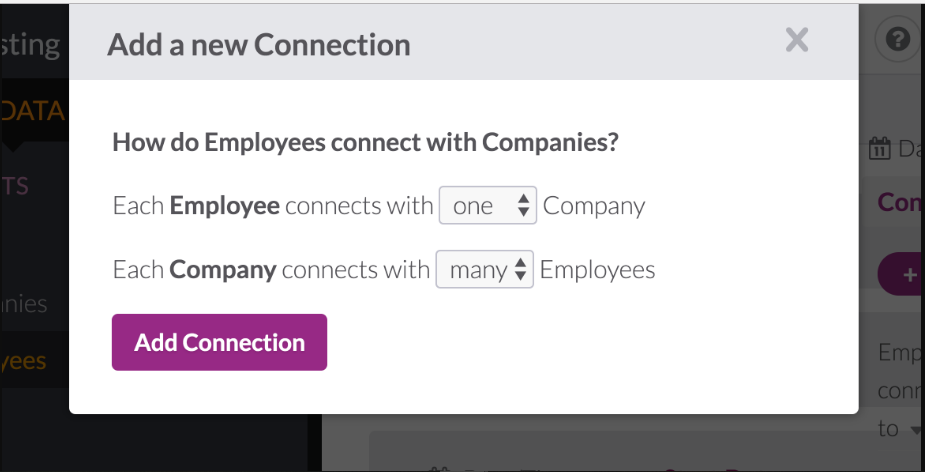
Task: Click the bold 'Company' word
Action: click(x=222, y=270)
